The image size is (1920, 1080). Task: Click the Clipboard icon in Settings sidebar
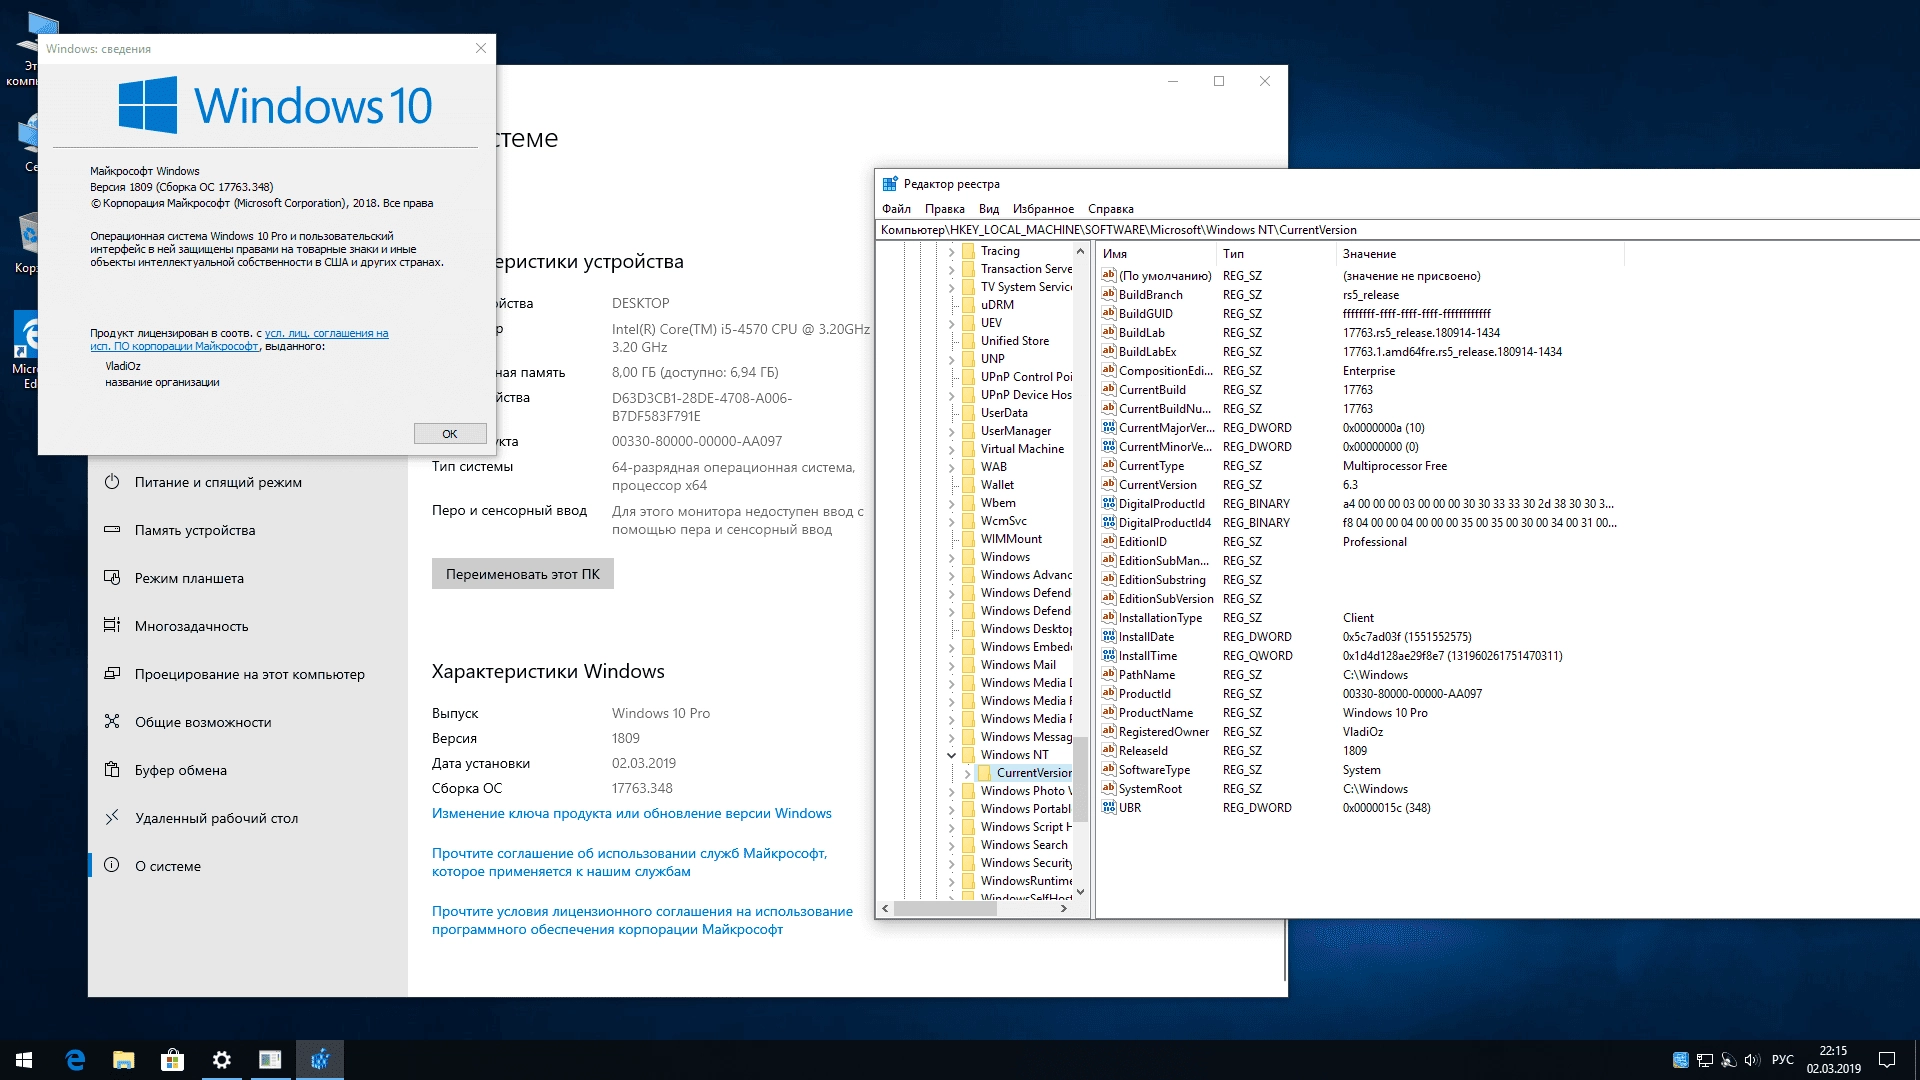point(112,770)
